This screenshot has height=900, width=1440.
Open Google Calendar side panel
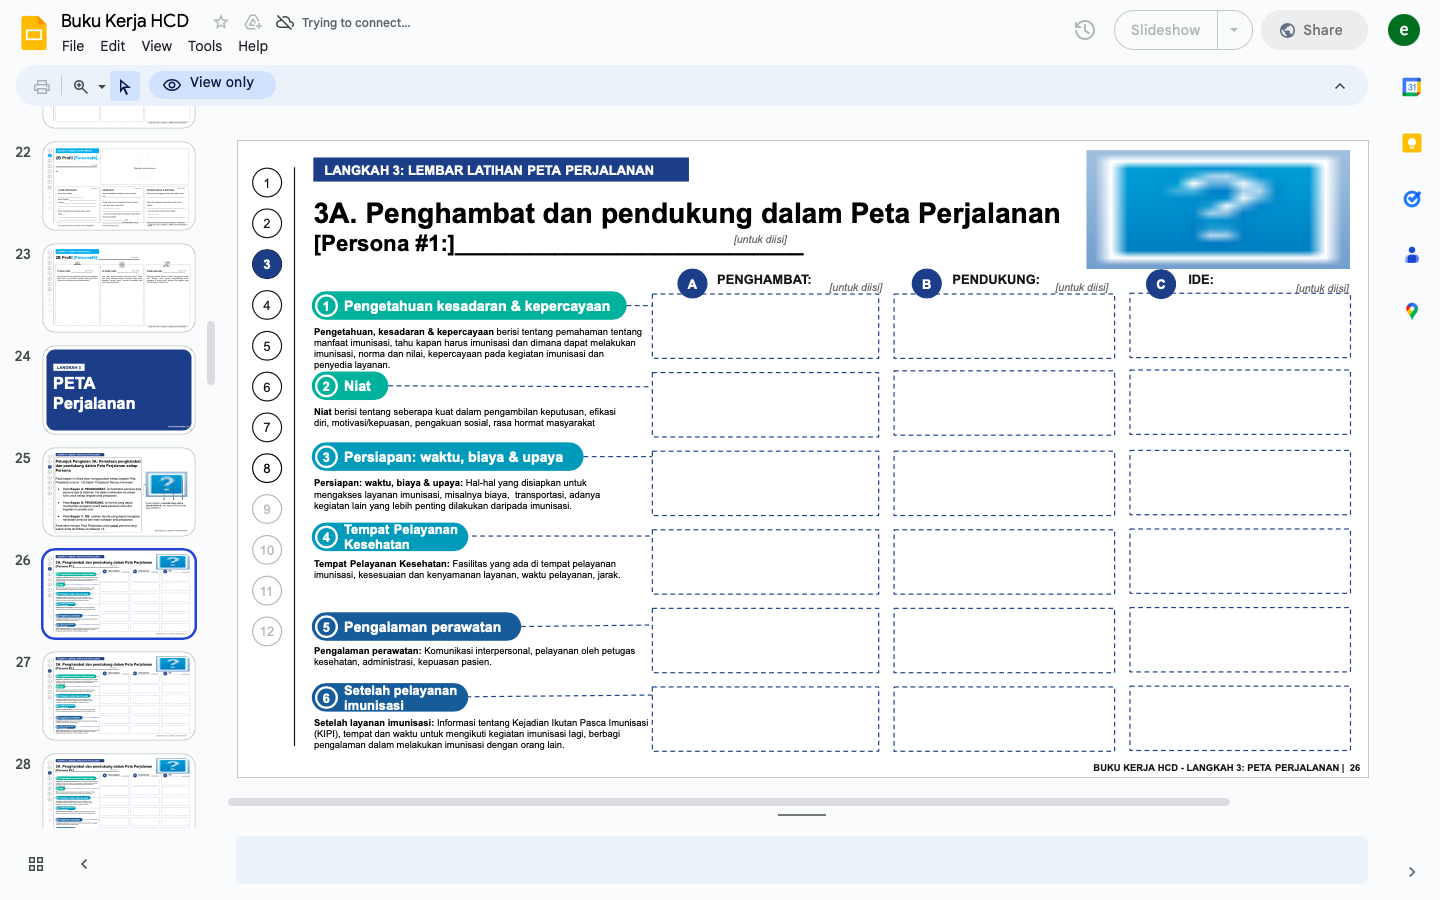coord(1412,87)
